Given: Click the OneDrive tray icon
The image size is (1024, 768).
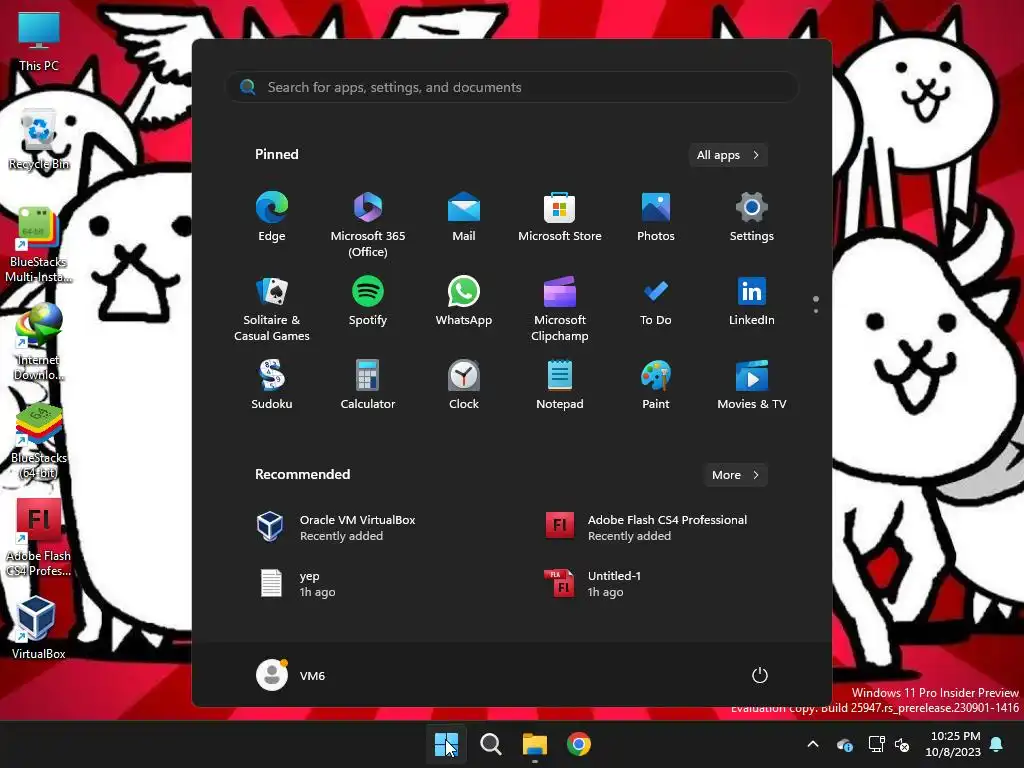Looking at the screenshot, I should click(845, 744).
